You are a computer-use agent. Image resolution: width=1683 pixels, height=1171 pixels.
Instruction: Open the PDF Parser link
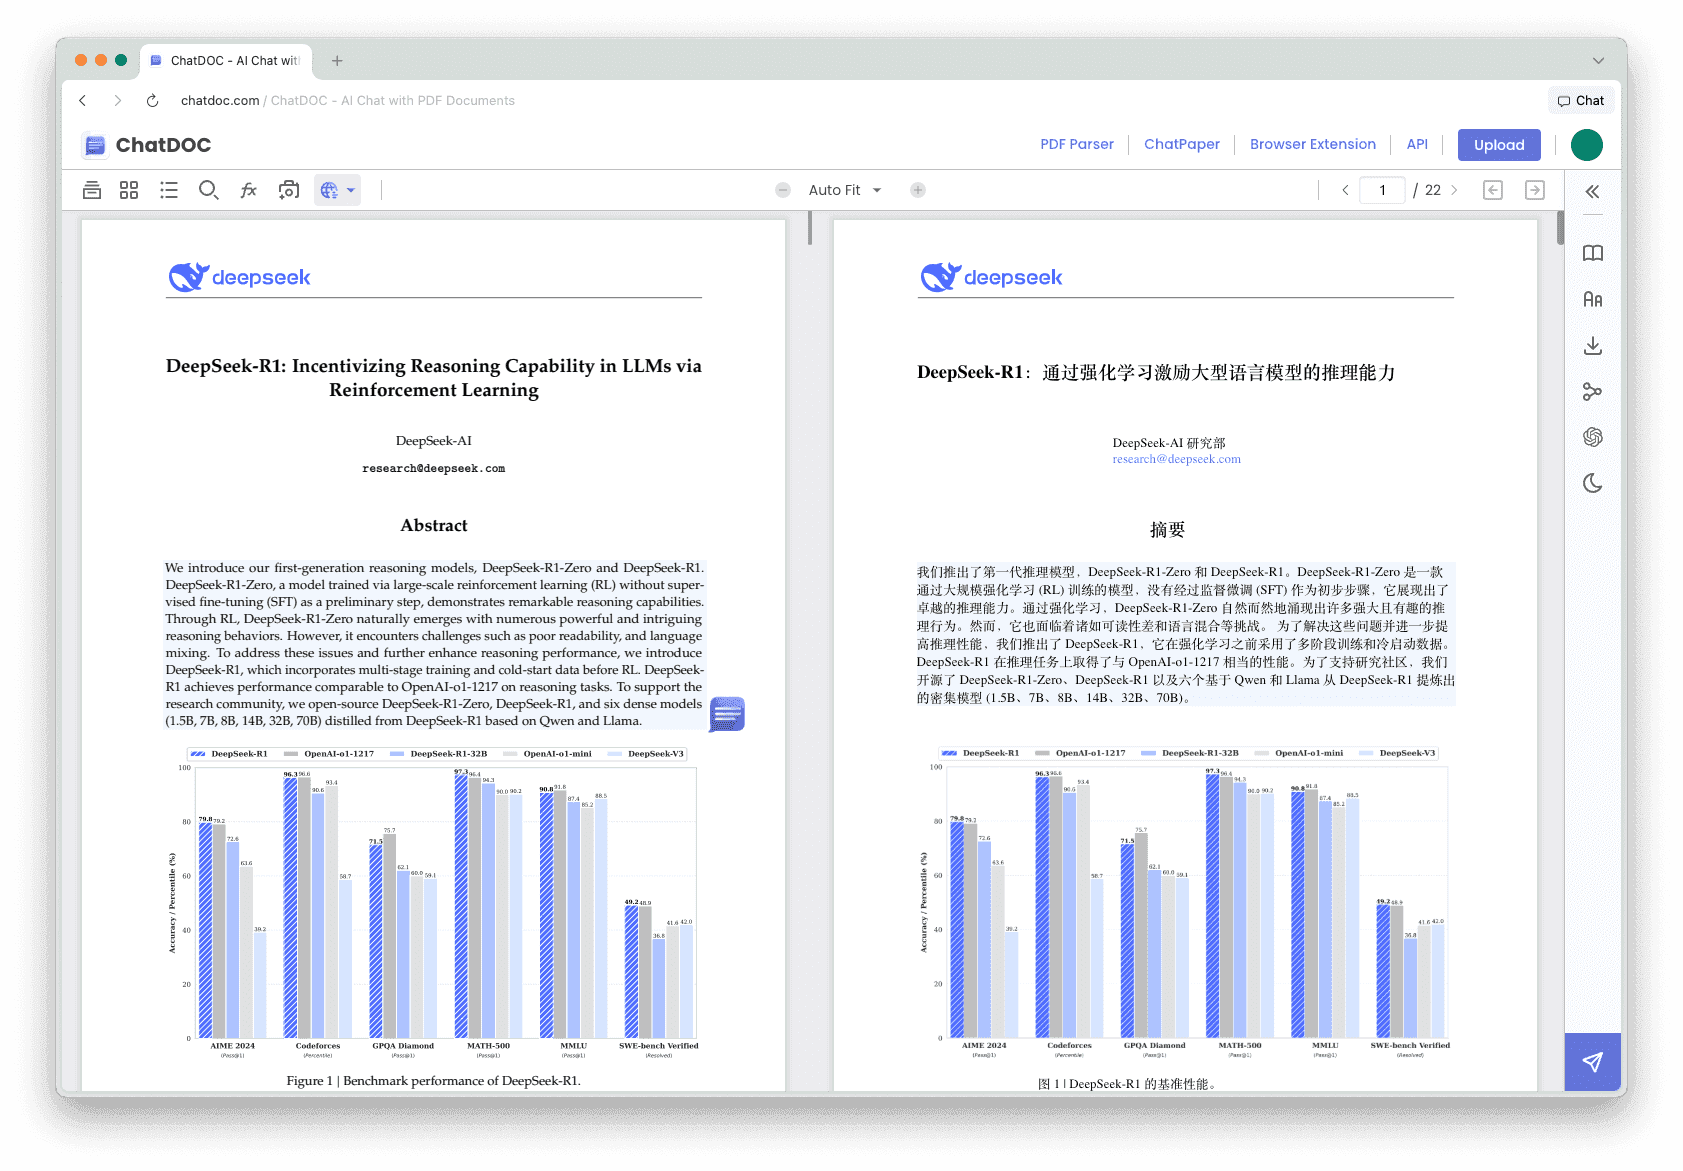pos(1077,144)
